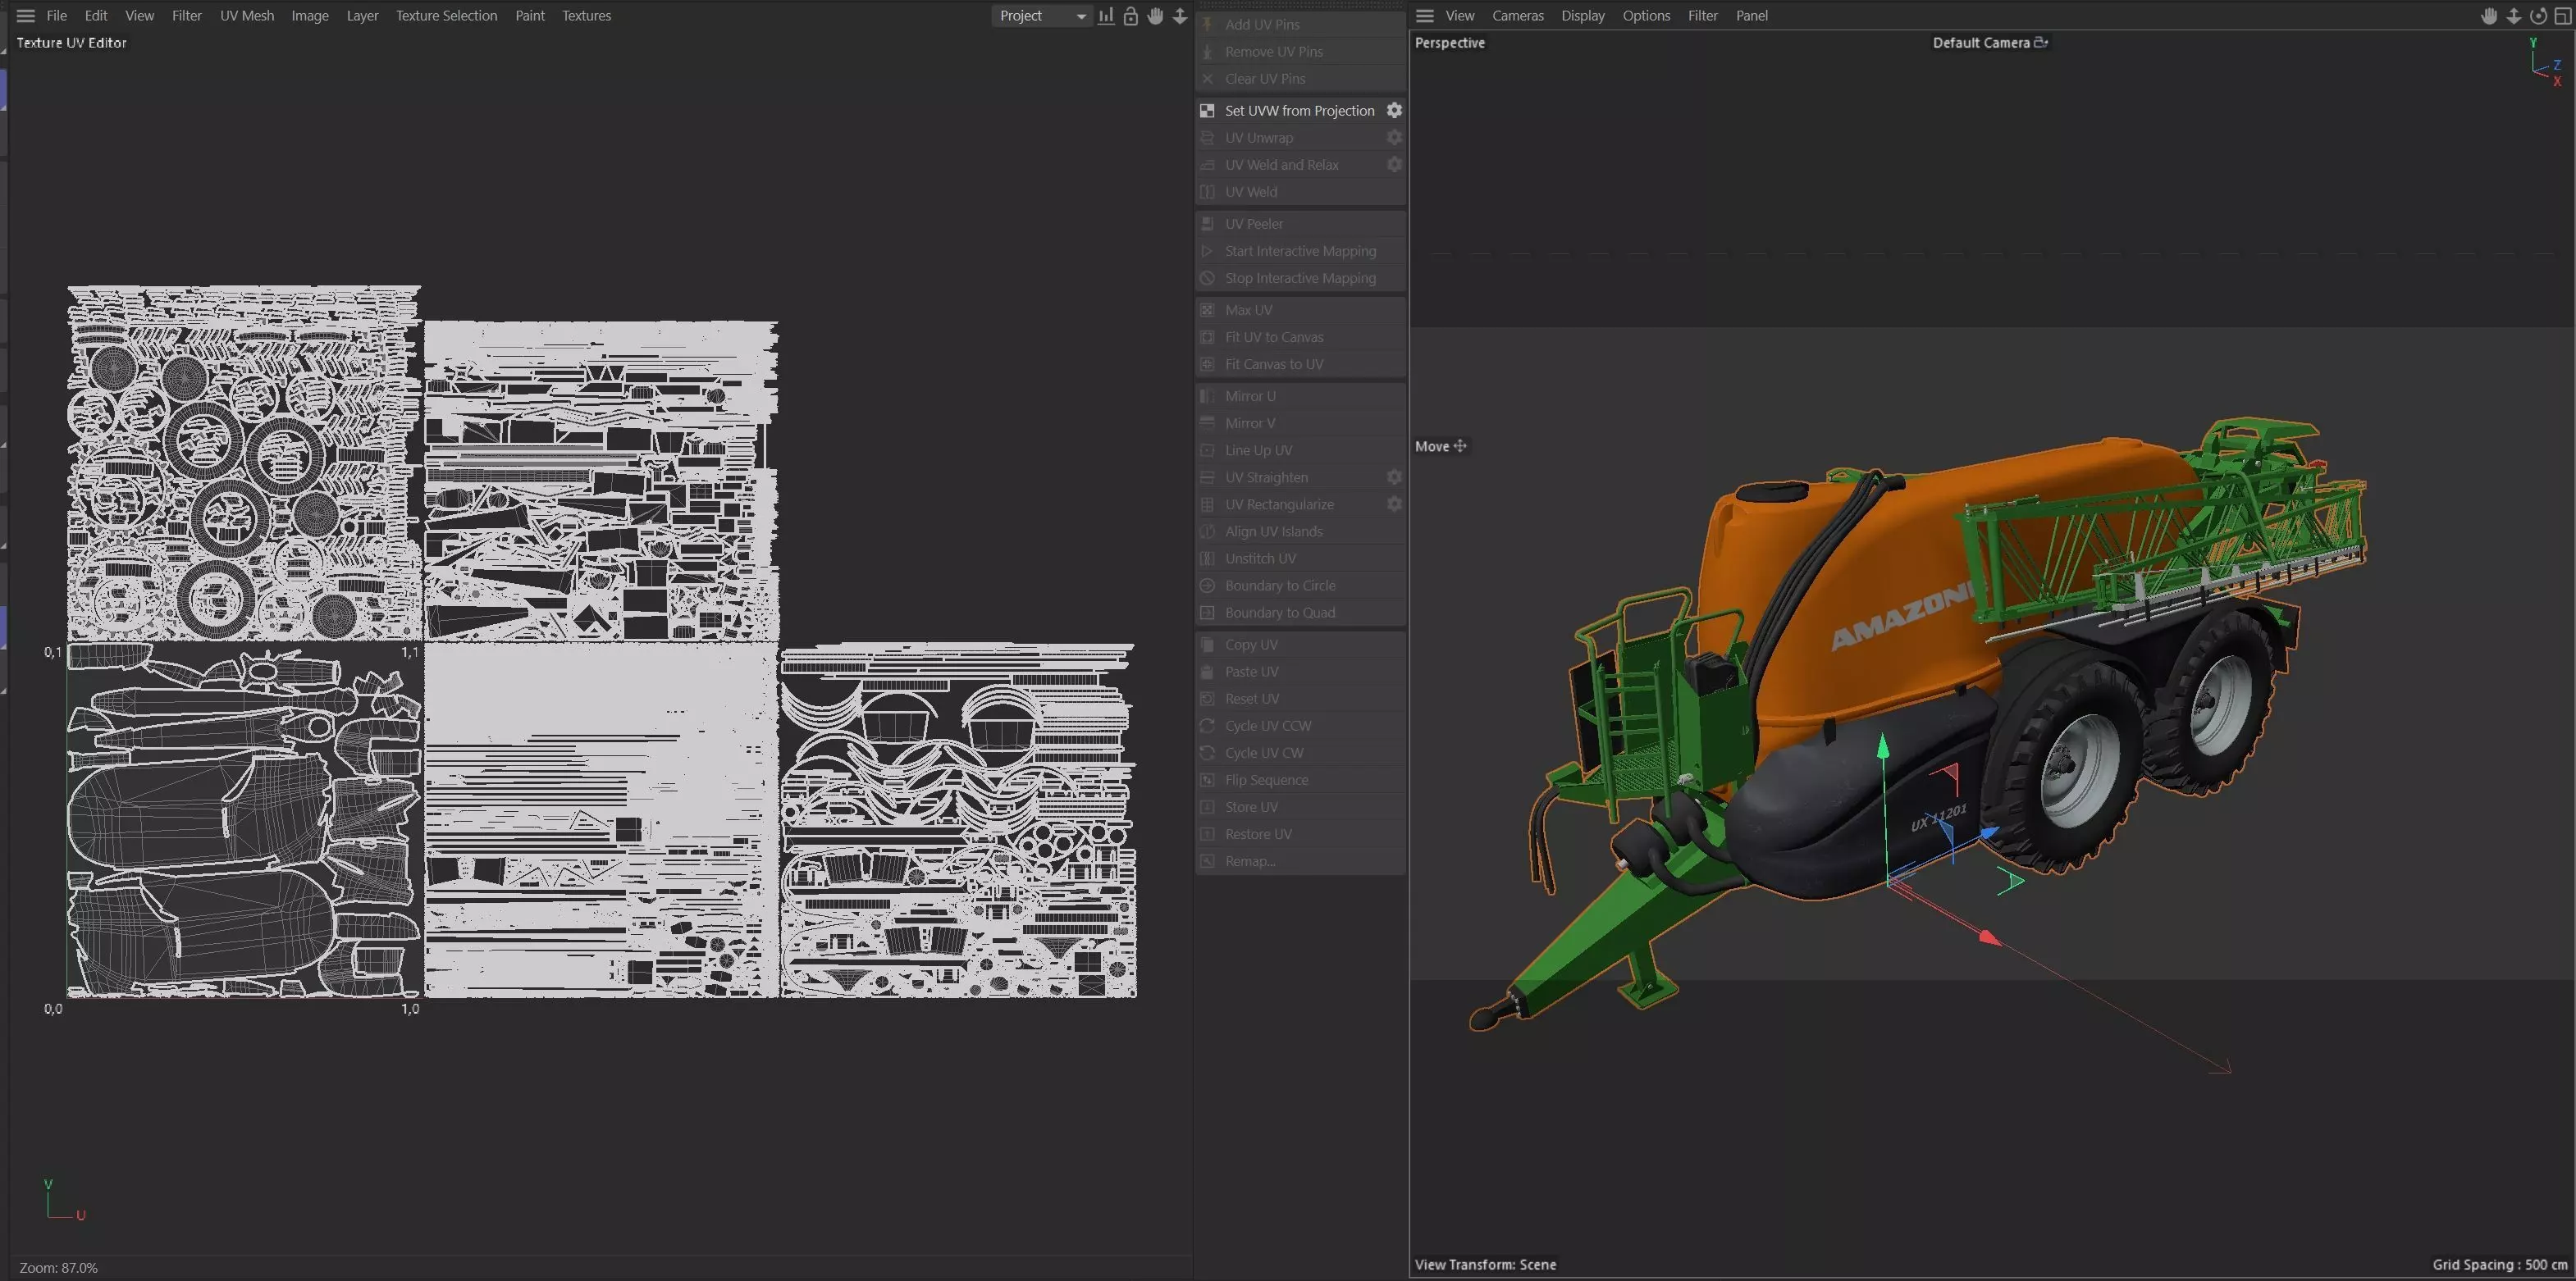The width and height of the screenshot is (2576, 1281).
Task: Open the Textures menu
Action: [586, 16]
